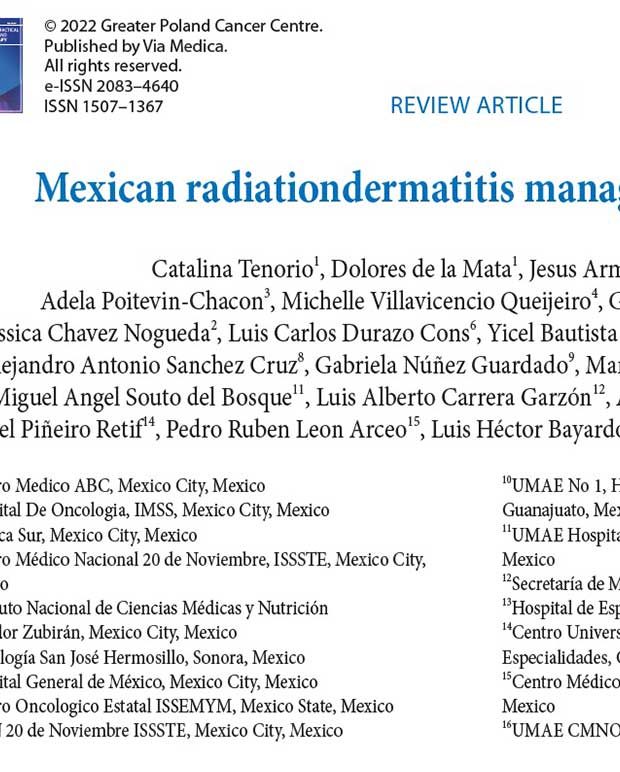Select the e-ISSN 2083–4640 number

[111, 86]
